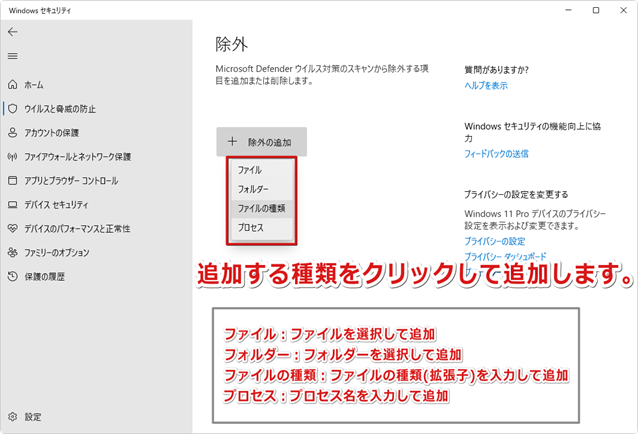Click the family options people icon
Viewport: 638px width, 434px height.
click(13, 253)
